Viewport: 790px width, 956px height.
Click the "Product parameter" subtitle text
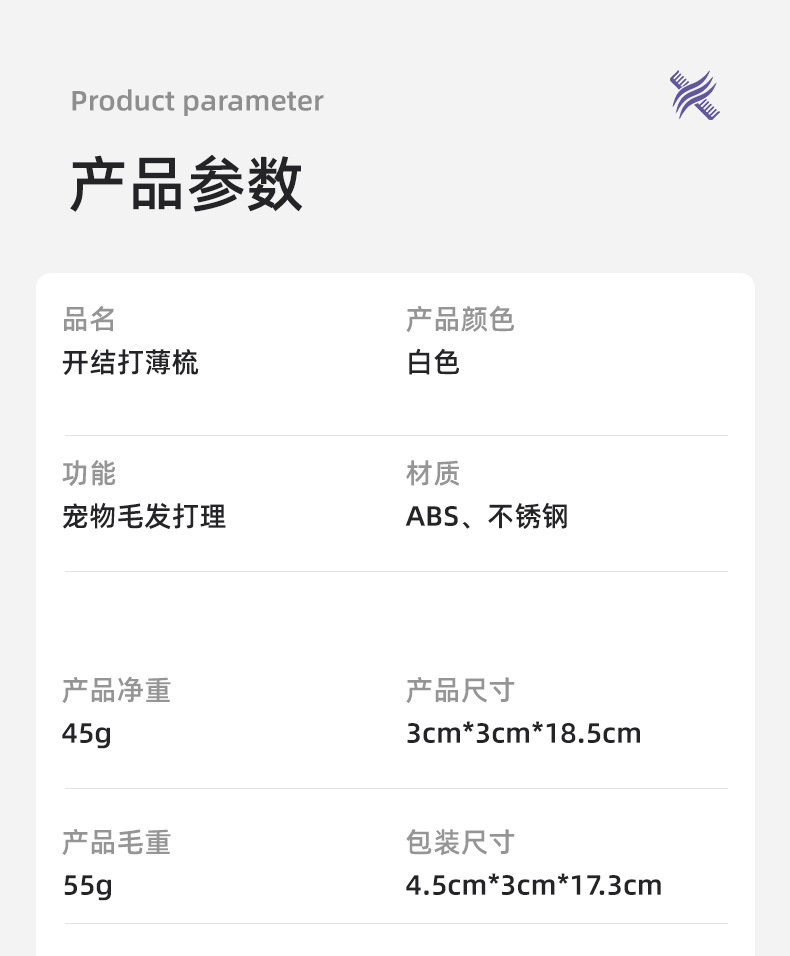point(197,101)
